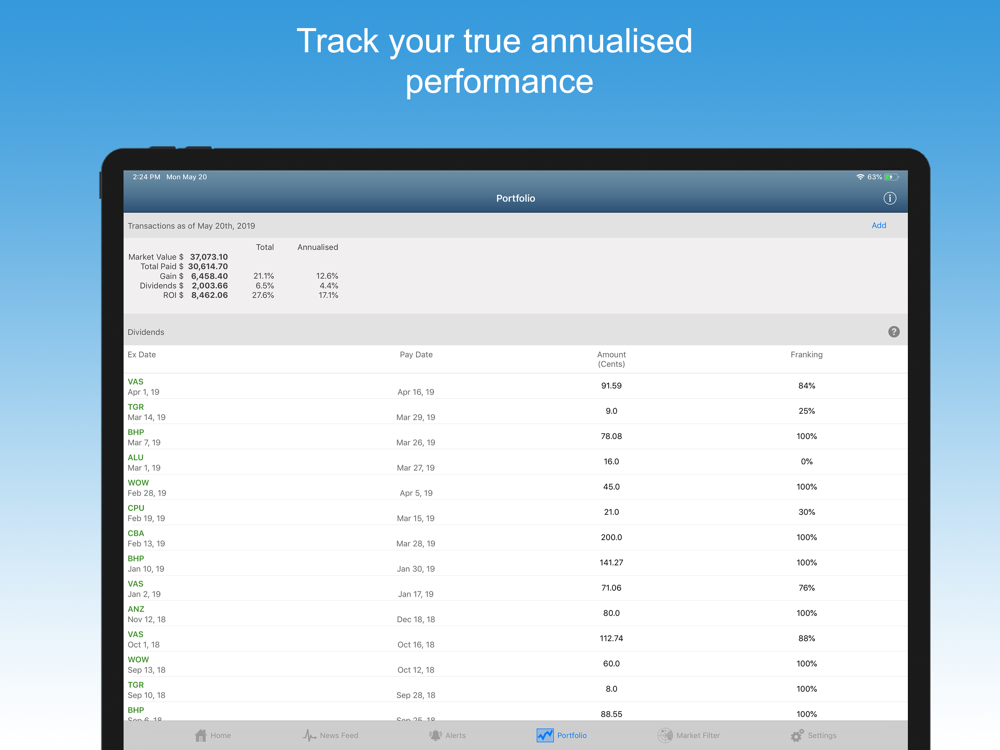Click amount 141.27 in BHP row
Viewport: 1000px width, 750px height.
pyautogui.click(x=611, y=562)
